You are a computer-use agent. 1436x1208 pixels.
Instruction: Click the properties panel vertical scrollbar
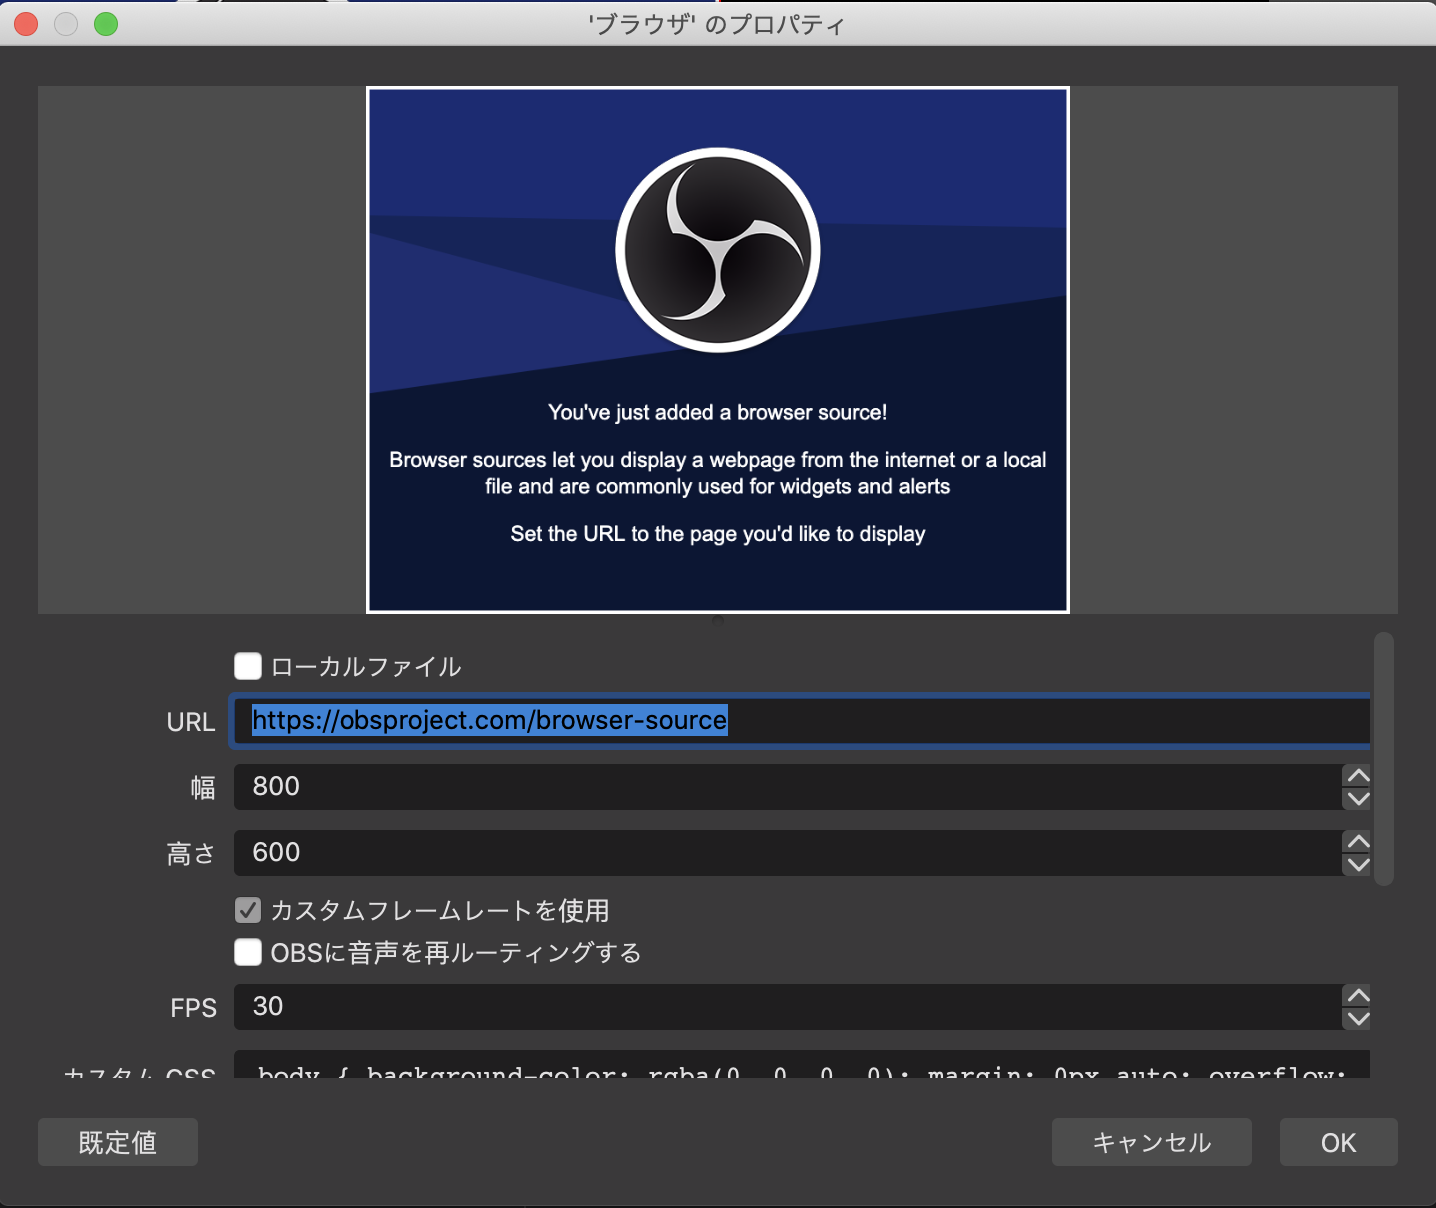click(1384, 759)
